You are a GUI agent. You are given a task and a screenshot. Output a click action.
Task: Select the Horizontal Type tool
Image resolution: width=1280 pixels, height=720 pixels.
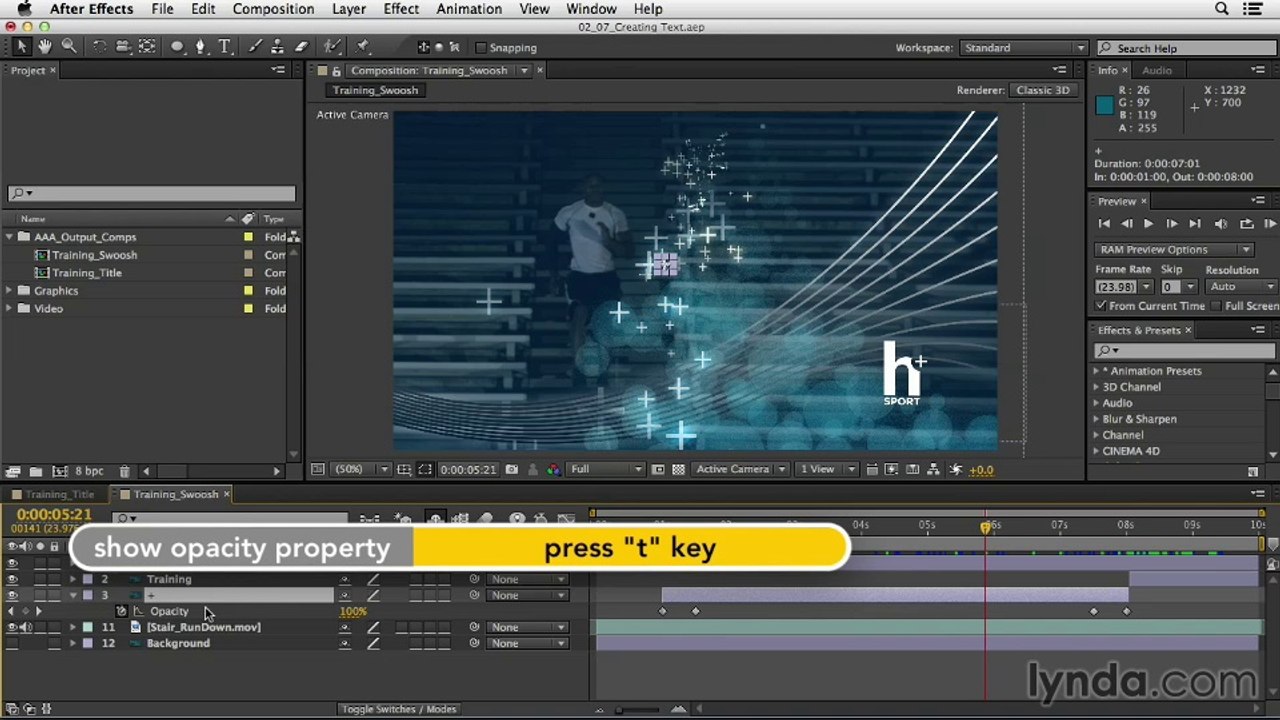point(225,46)
